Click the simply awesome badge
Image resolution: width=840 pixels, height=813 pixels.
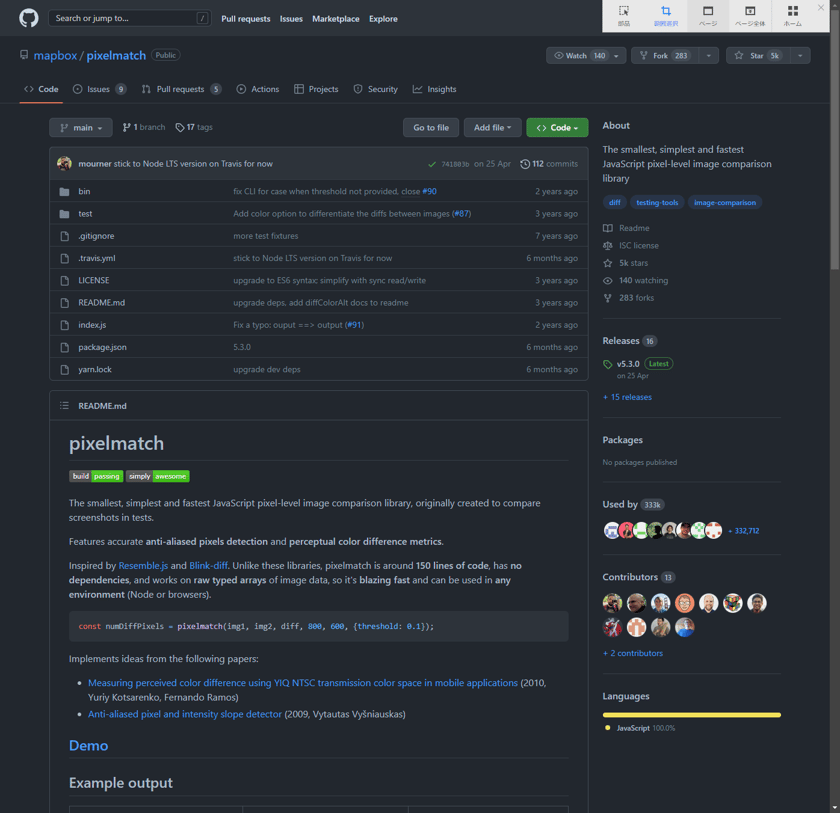click(158, 476)
